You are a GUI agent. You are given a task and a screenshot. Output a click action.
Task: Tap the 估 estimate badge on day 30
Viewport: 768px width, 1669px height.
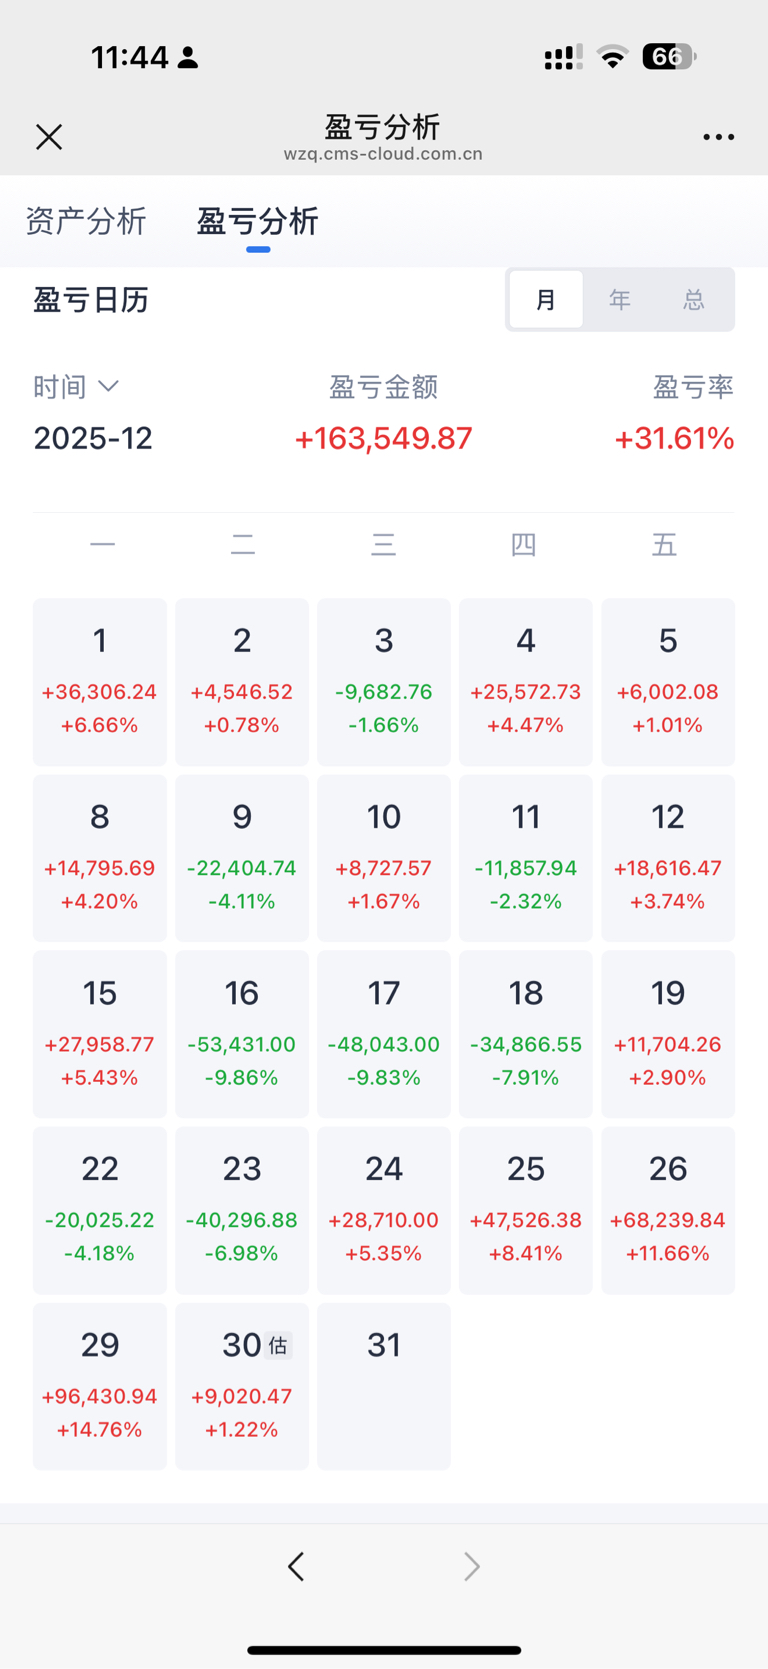[278, 1346]
